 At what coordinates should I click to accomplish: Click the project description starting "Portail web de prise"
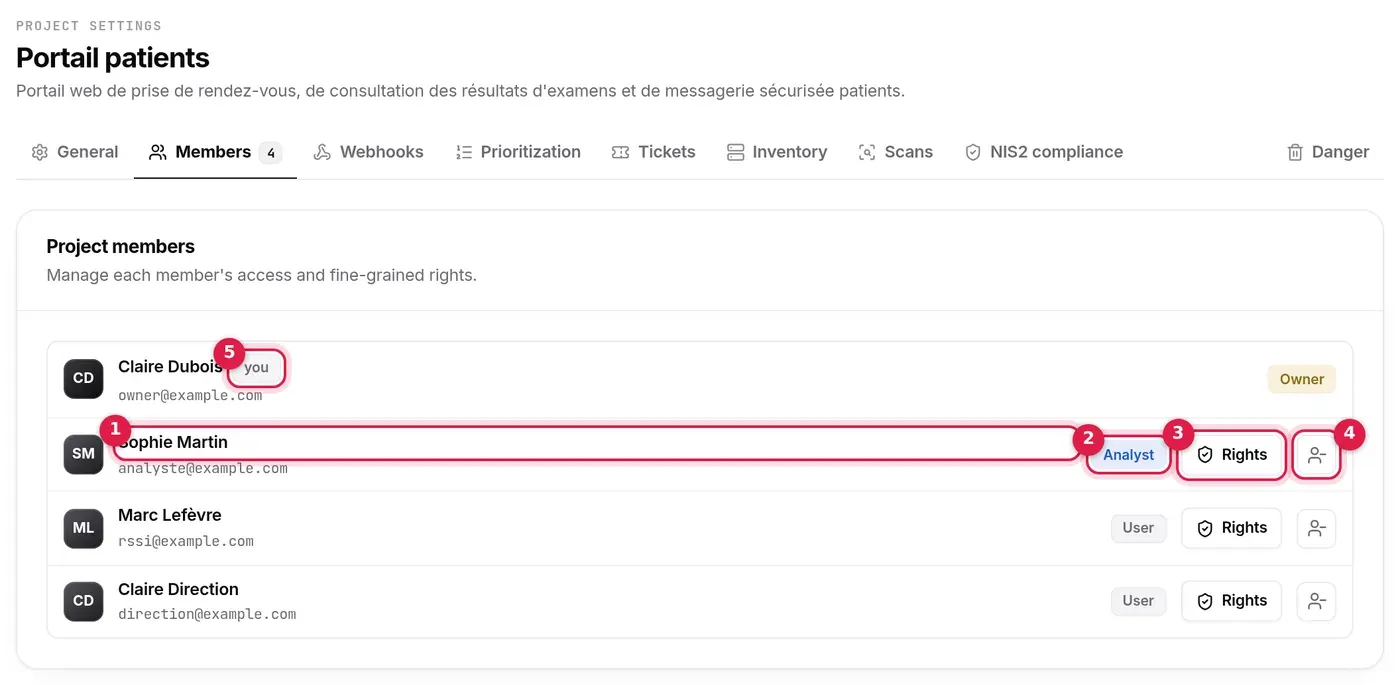[x=460, y=91]
